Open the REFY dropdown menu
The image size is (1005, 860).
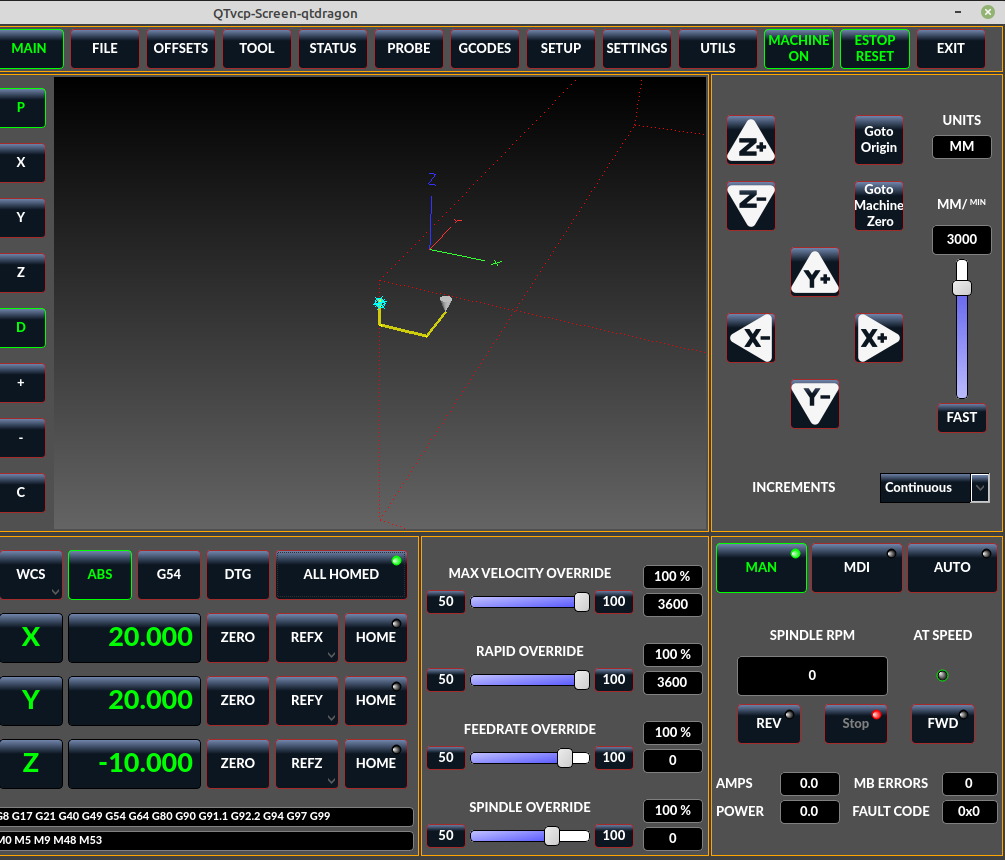pyautogui.click(x=307, y=700)
